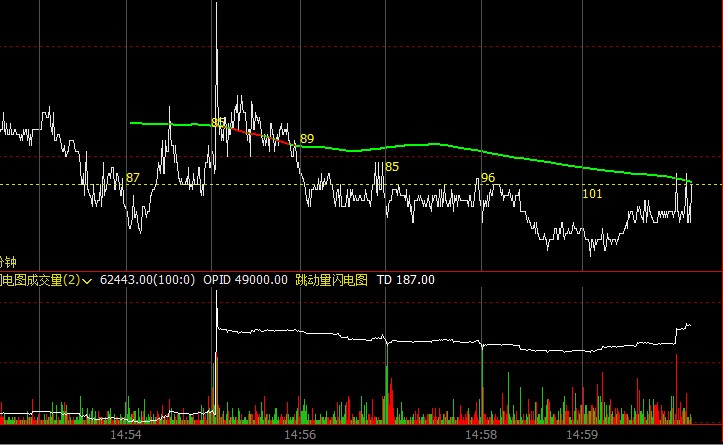
Task: Click the yellow 89 price marker
Action: [x=307, y=138]
